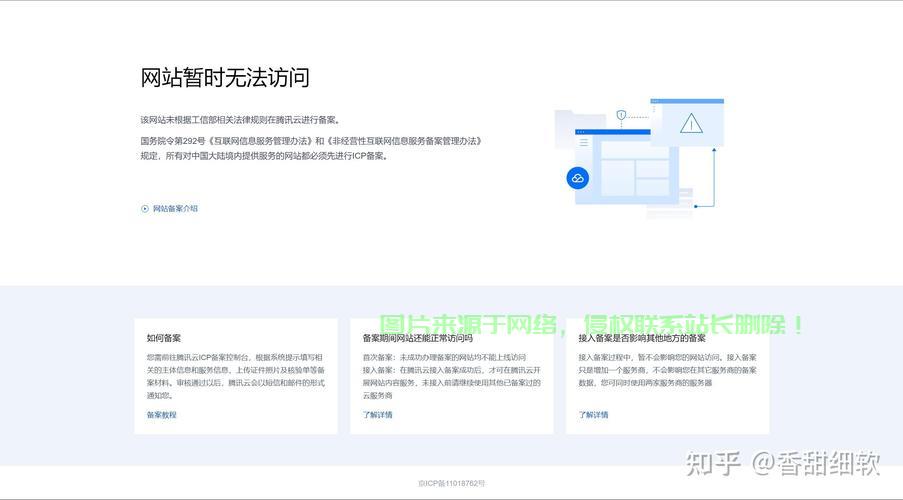This screenshot has width=903, height=500.
Task: Click the gray folder shape in illustration
Action: click(566, 120)
